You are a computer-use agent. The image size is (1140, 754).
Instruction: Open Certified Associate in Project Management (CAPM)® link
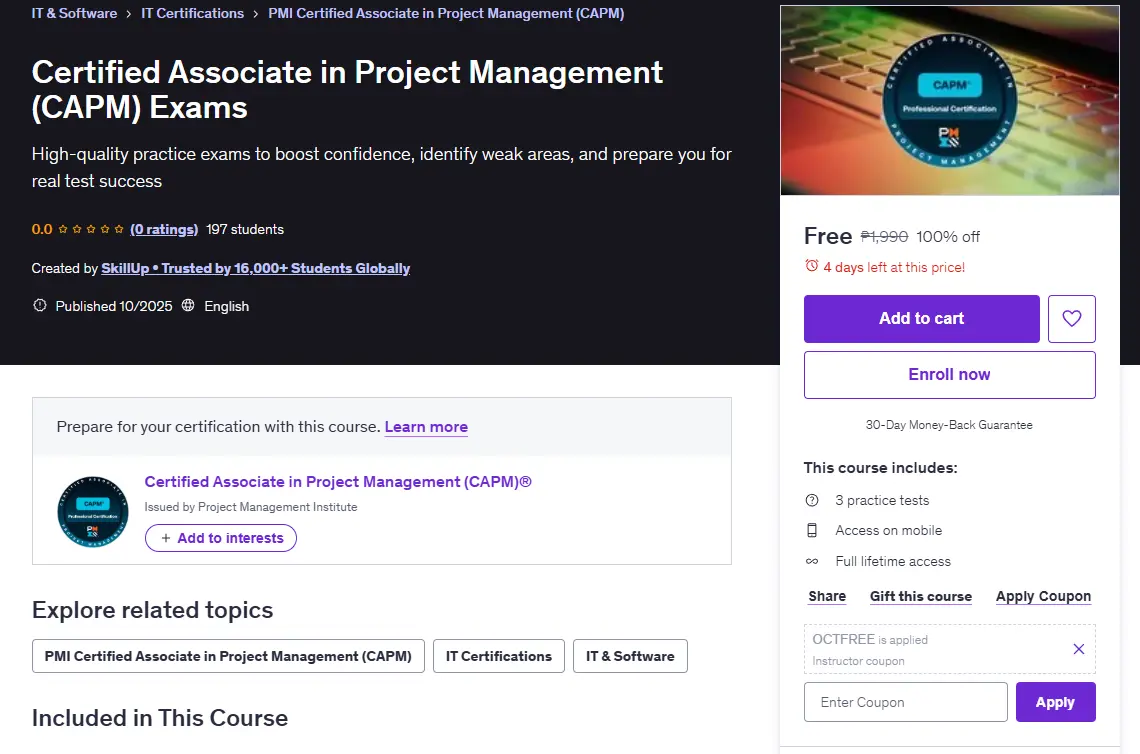[338, 481]
